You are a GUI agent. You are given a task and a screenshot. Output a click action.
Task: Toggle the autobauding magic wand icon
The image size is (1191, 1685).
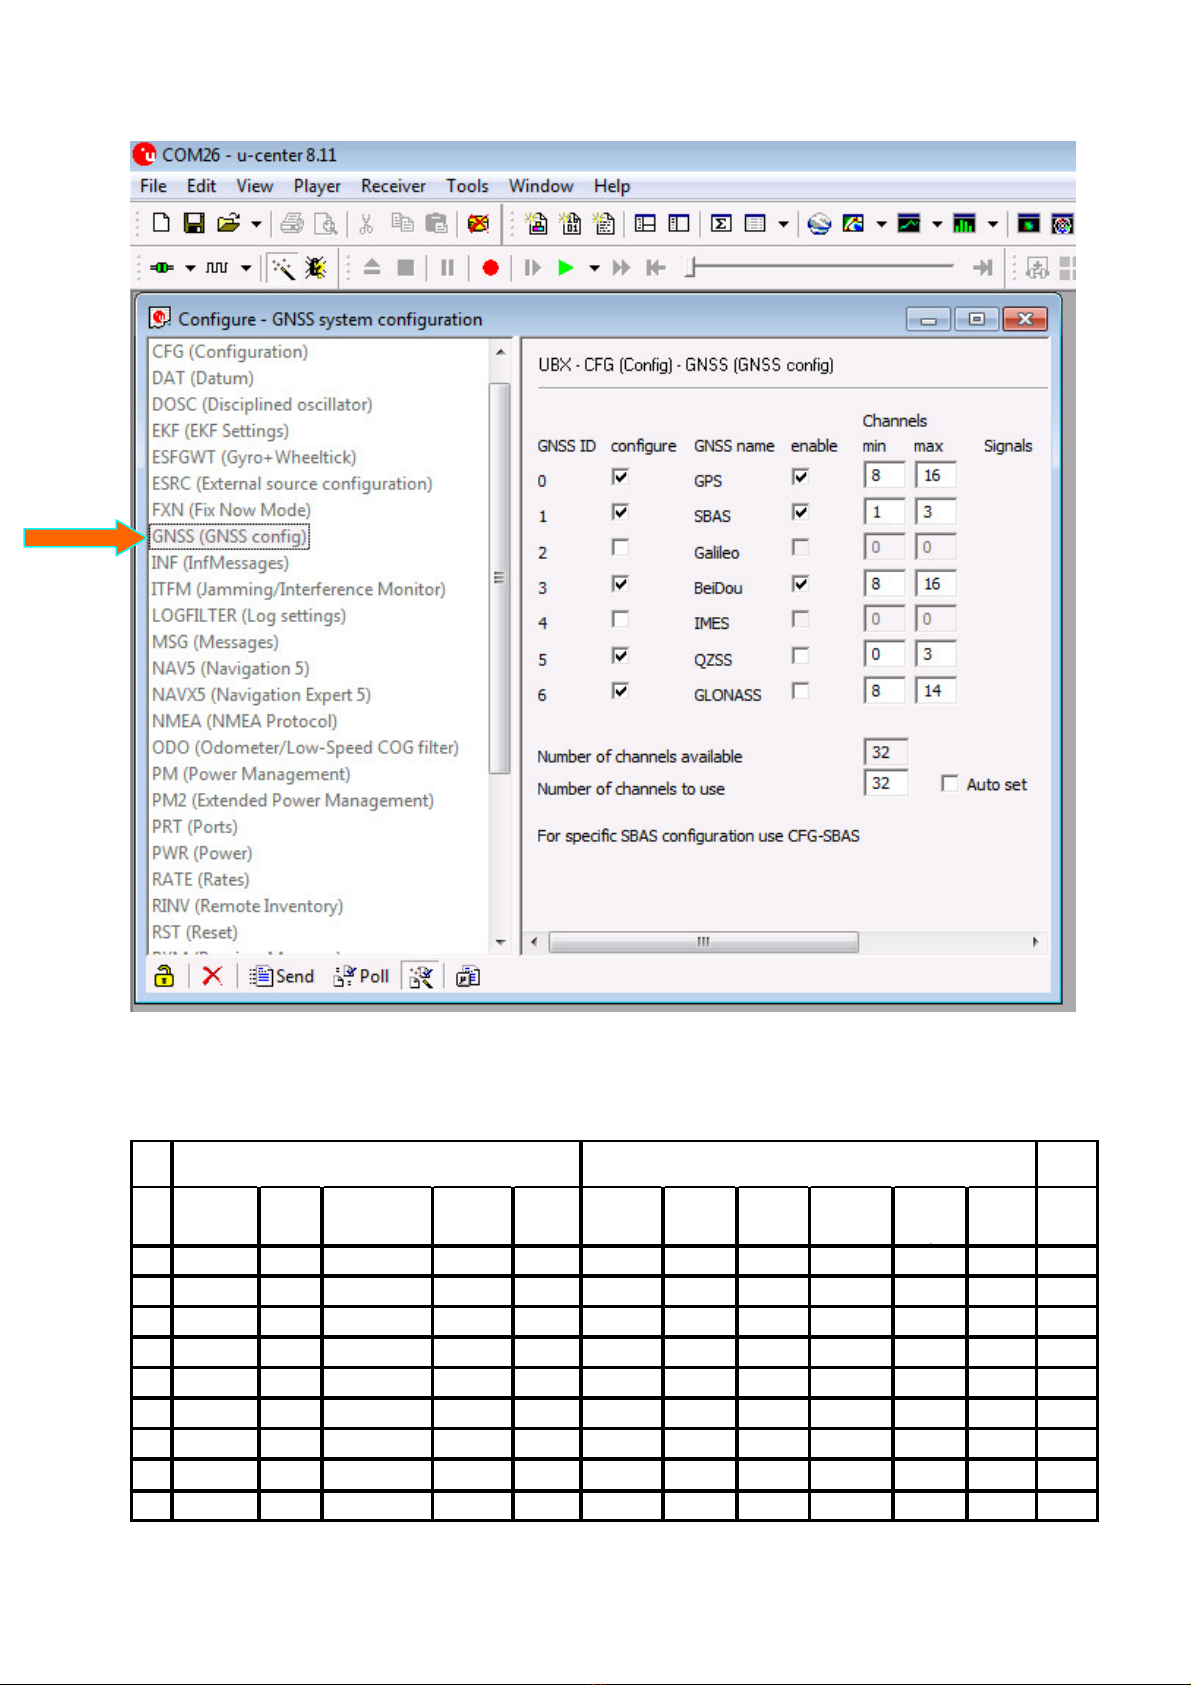click(x=284, y=267)
